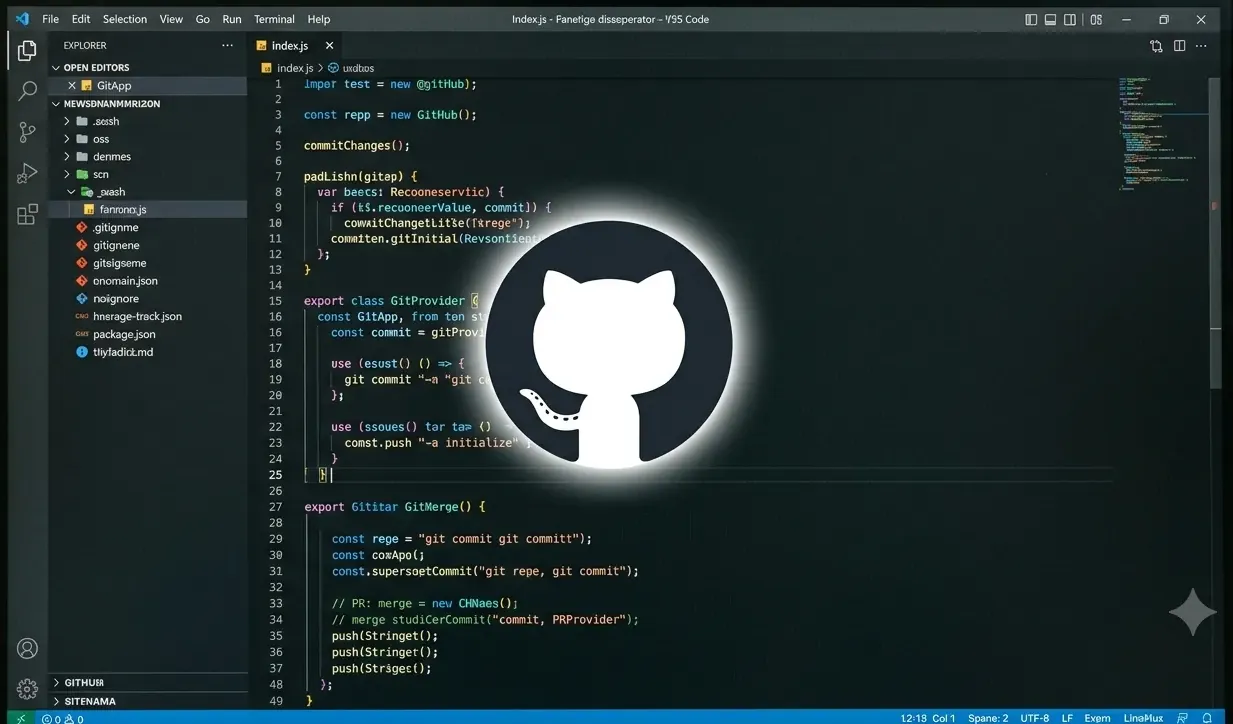Click the VS Code logo in title bar
The image size is (1233, 724).
(22, 19)
